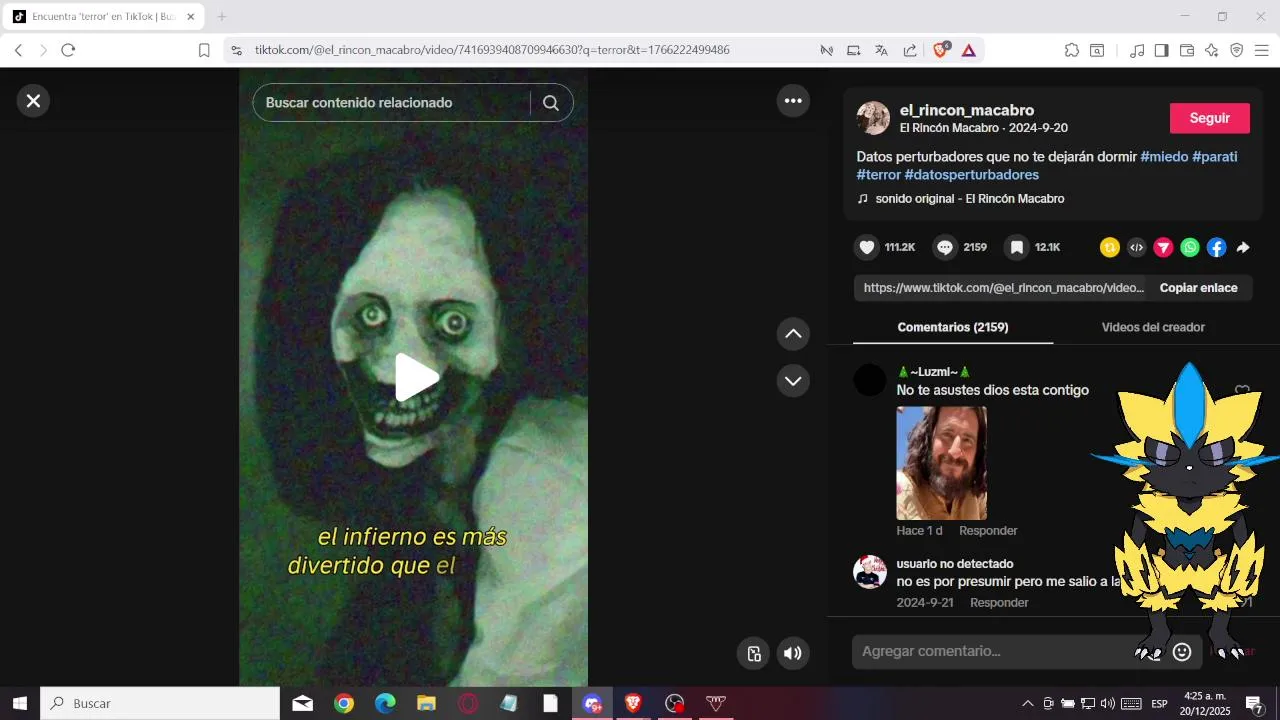Repost the video with yellow repost icon
Screen dimensions: 1280x720
pyautogui.click(x=1110, y=248)
